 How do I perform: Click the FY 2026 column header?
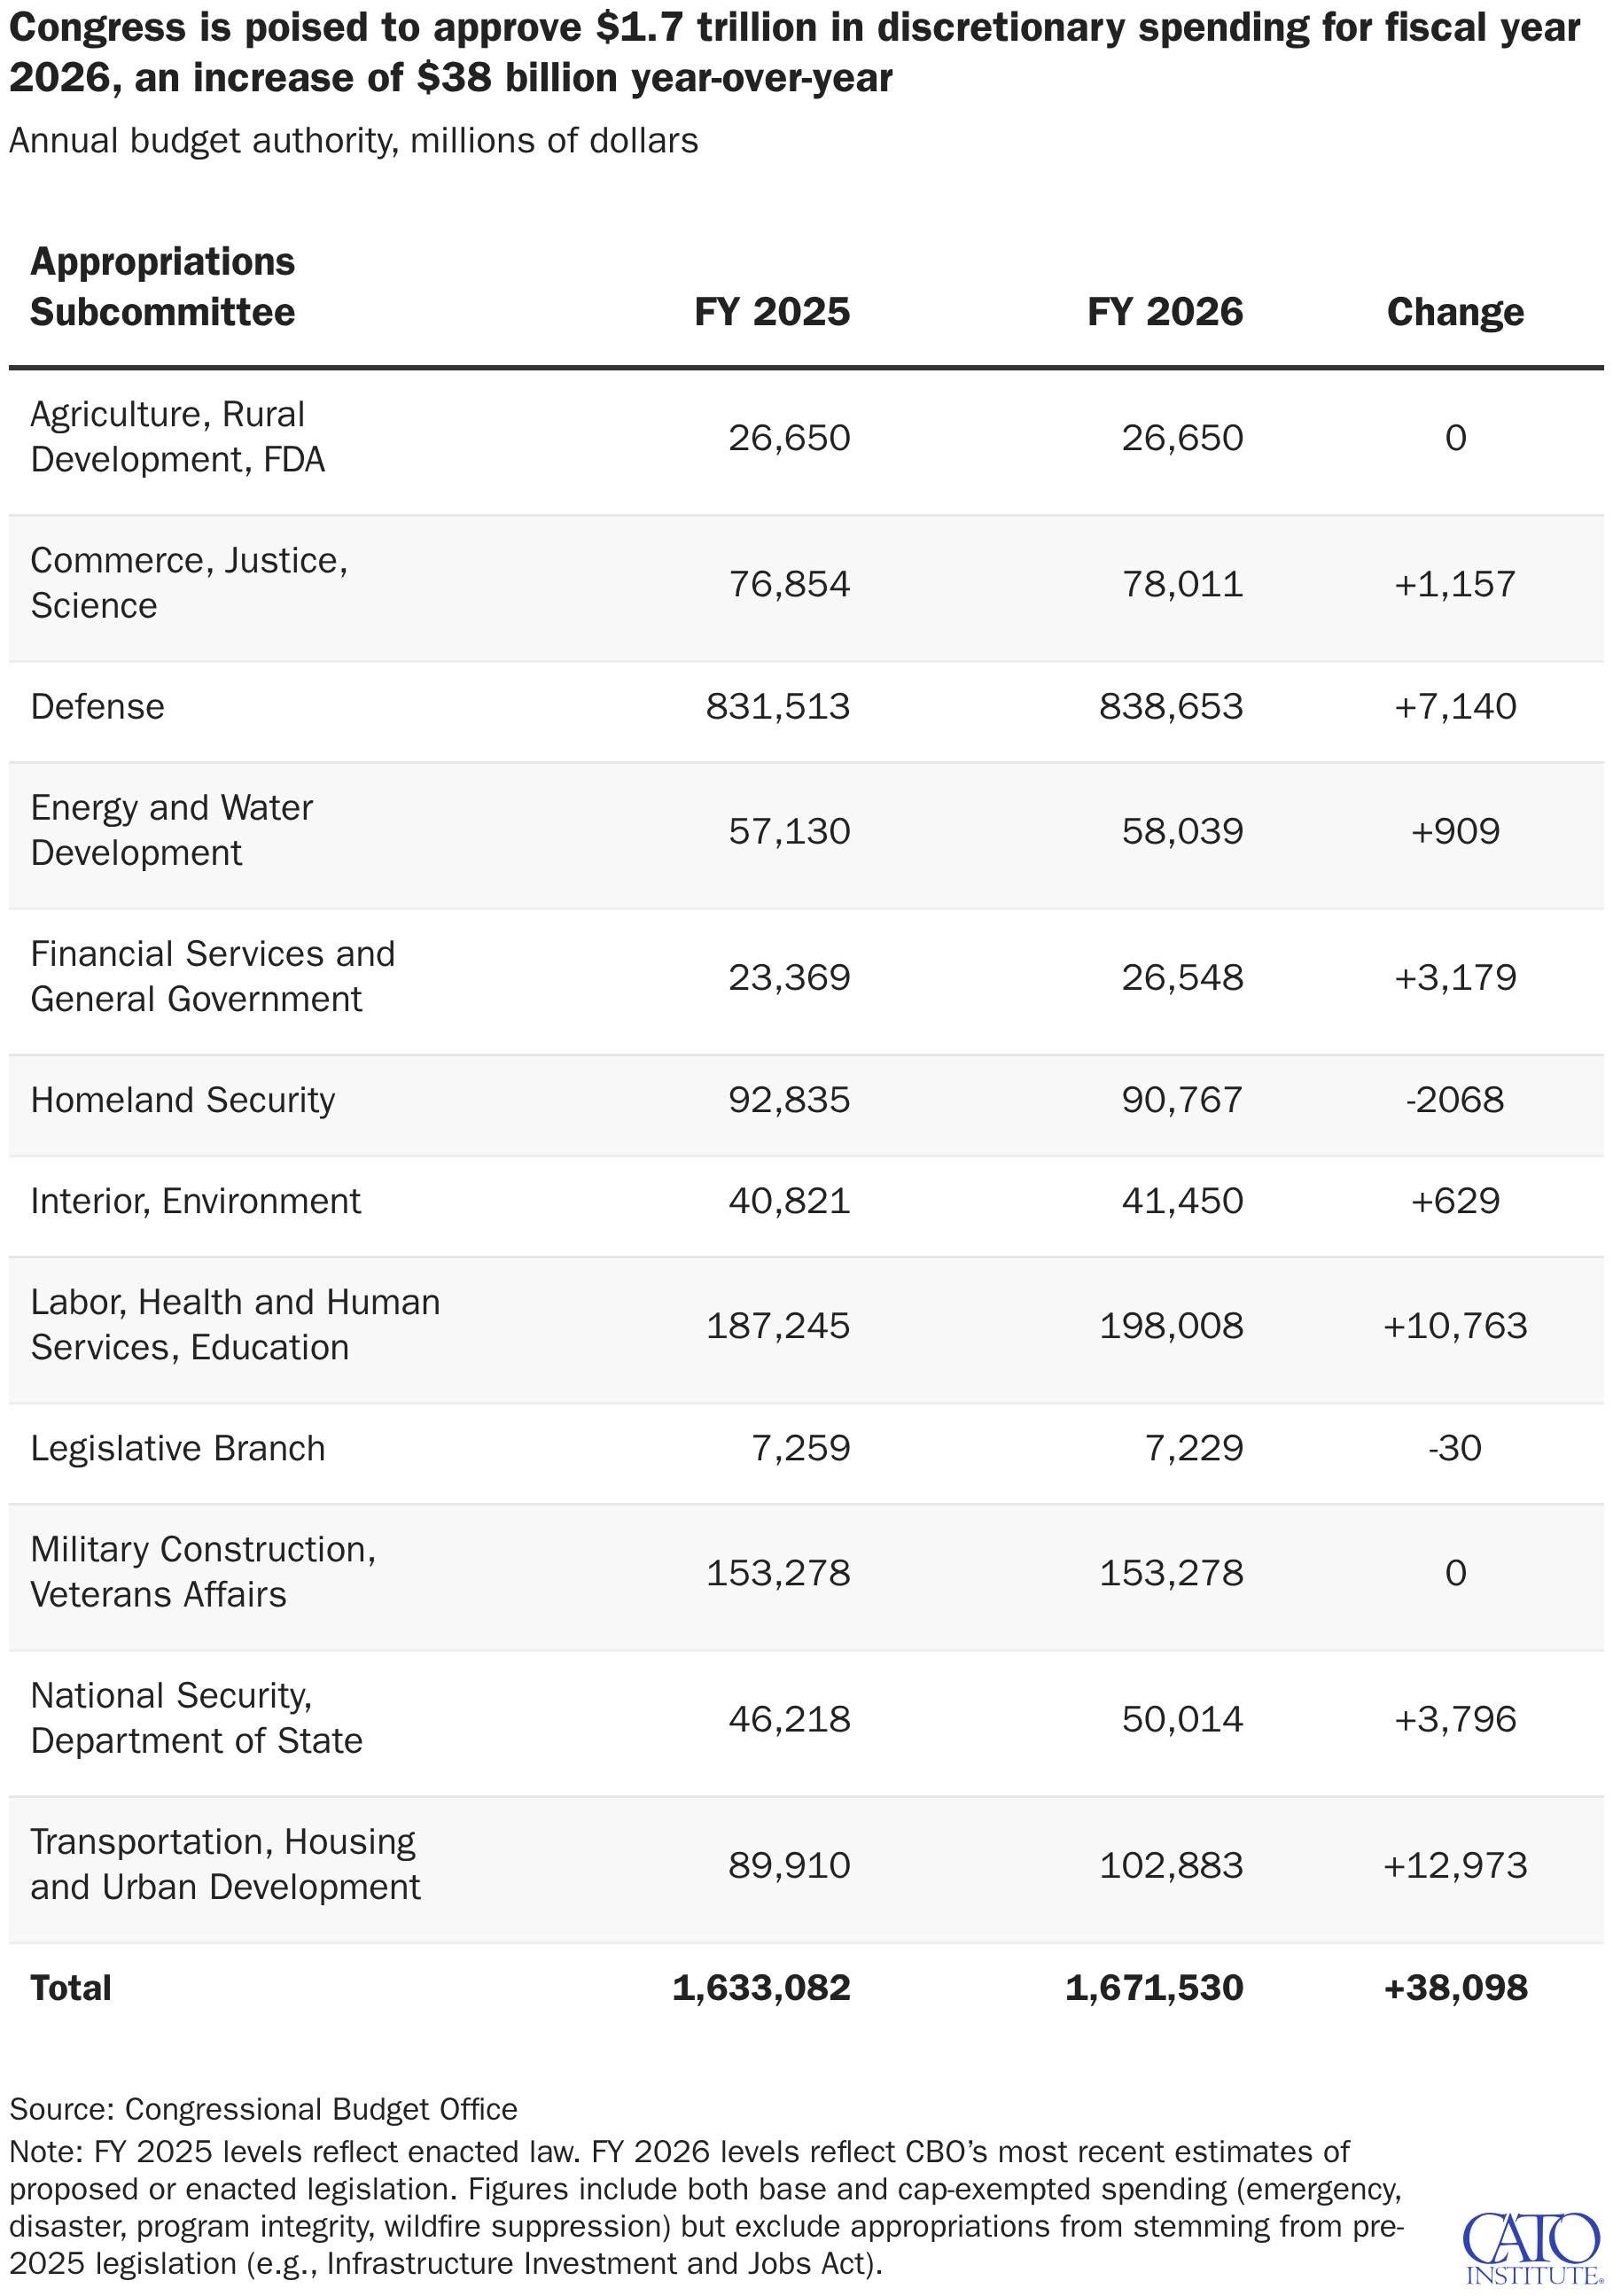coord(1164,312)
